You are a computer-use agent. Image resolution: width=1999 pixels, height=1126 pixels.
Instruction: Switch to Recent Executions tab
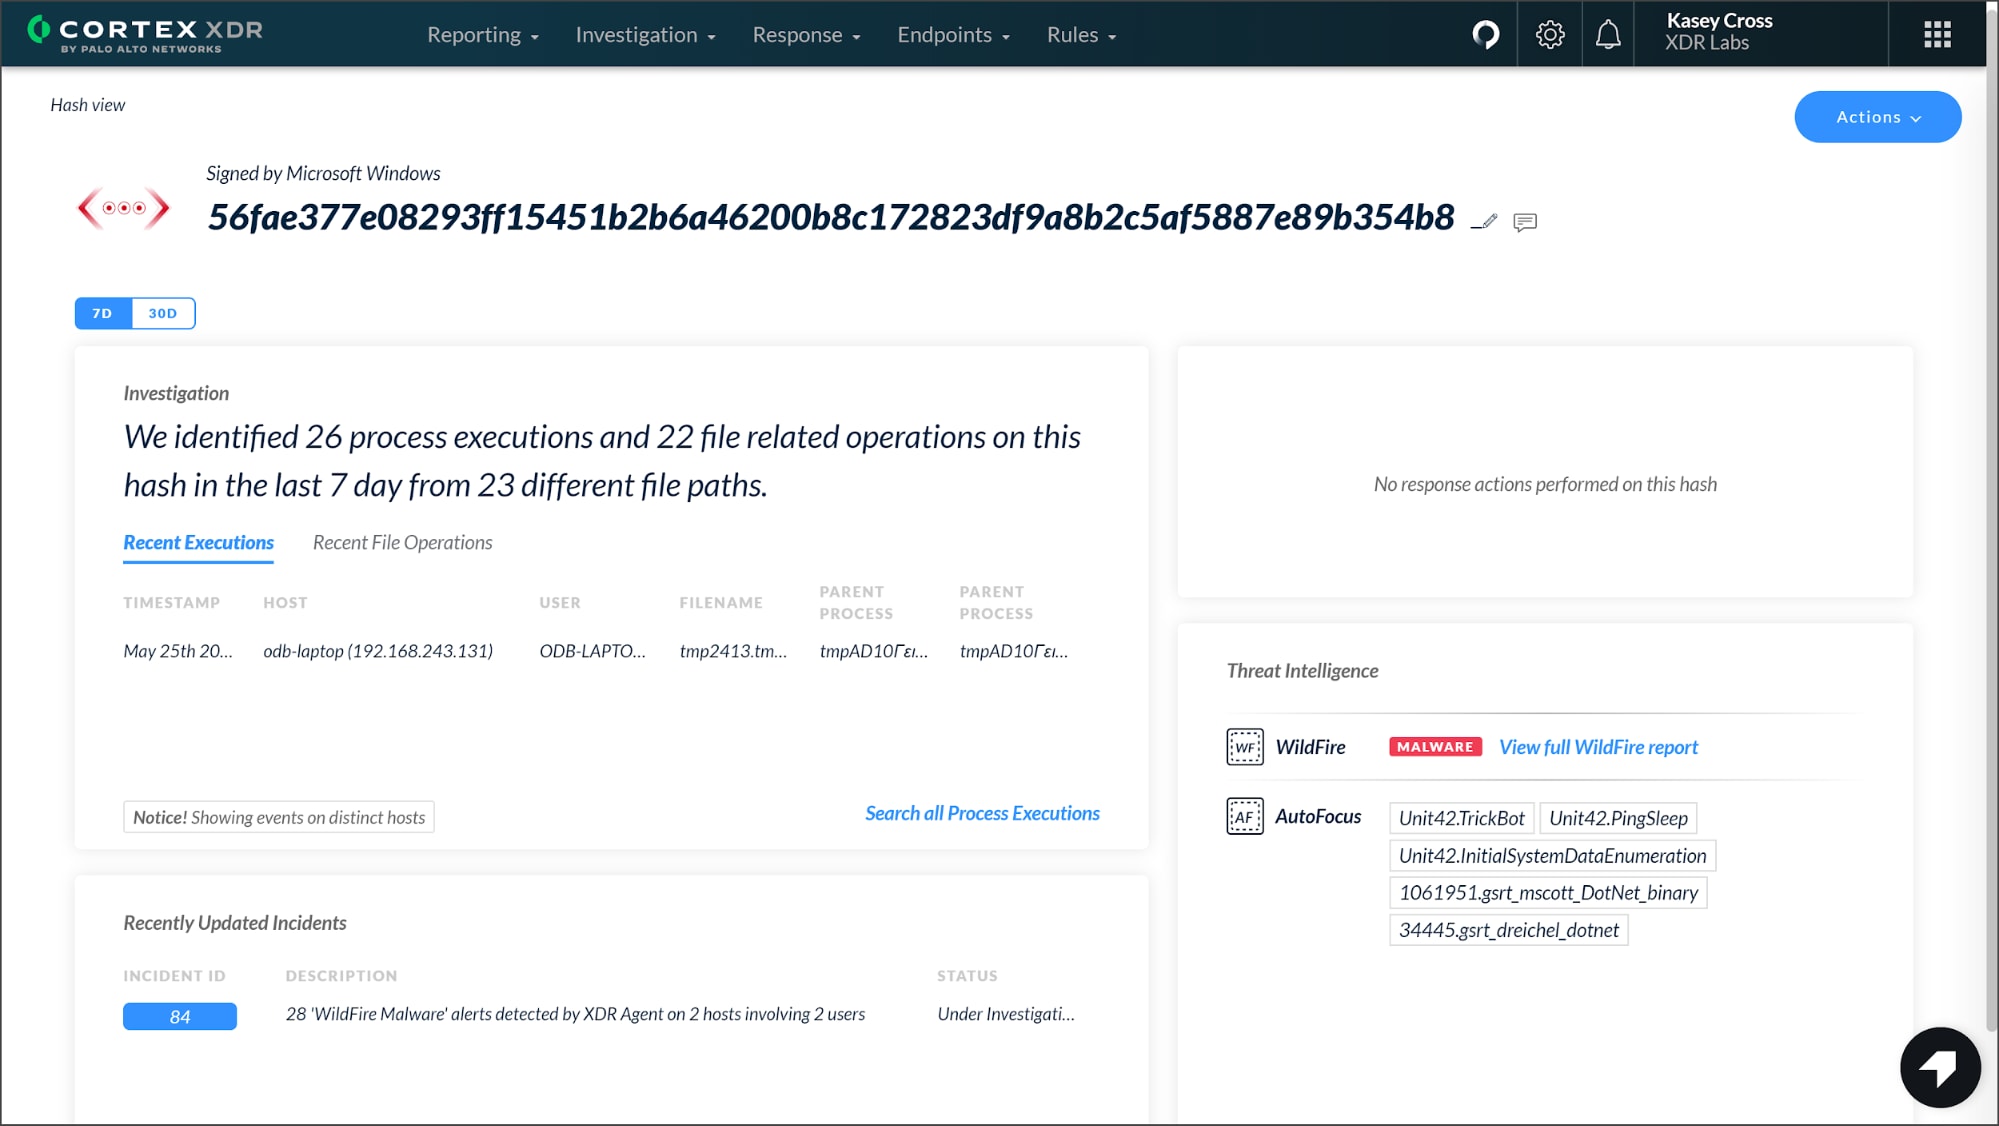(x=198, y=543)
